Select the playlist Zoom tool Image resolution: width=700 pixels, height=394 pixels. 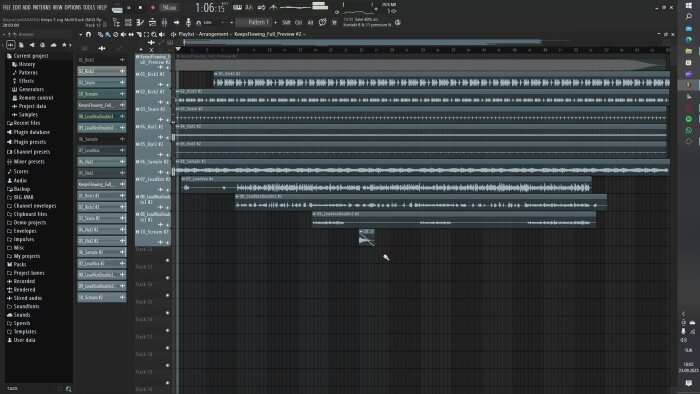click(x=154, y=34)
